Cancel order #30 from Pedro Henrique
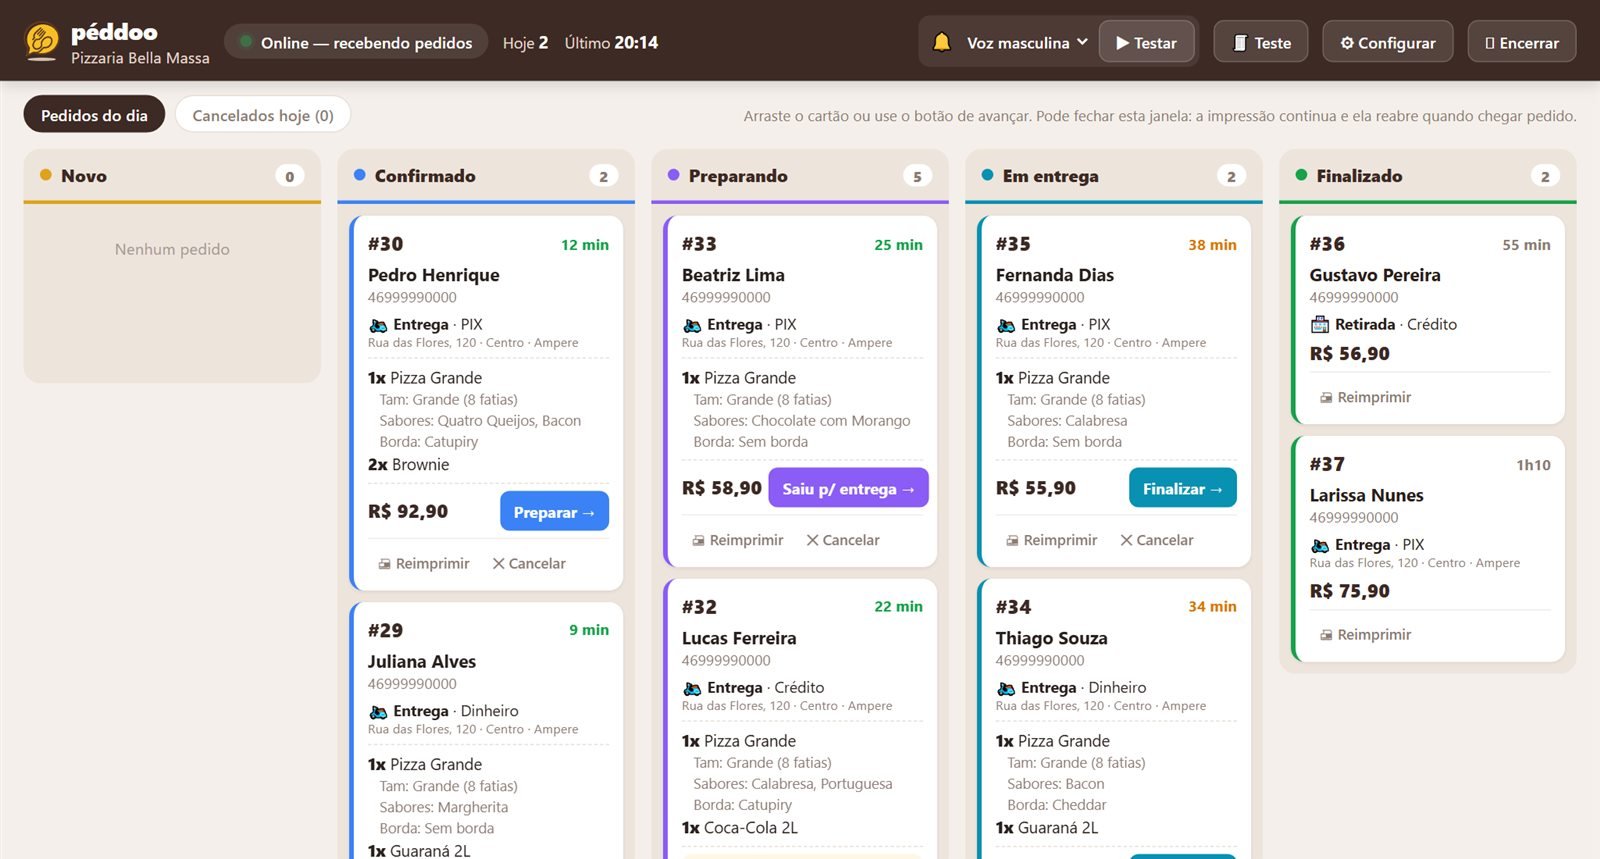The width and height of the screenshot is (1600, 859). (529, 564)
